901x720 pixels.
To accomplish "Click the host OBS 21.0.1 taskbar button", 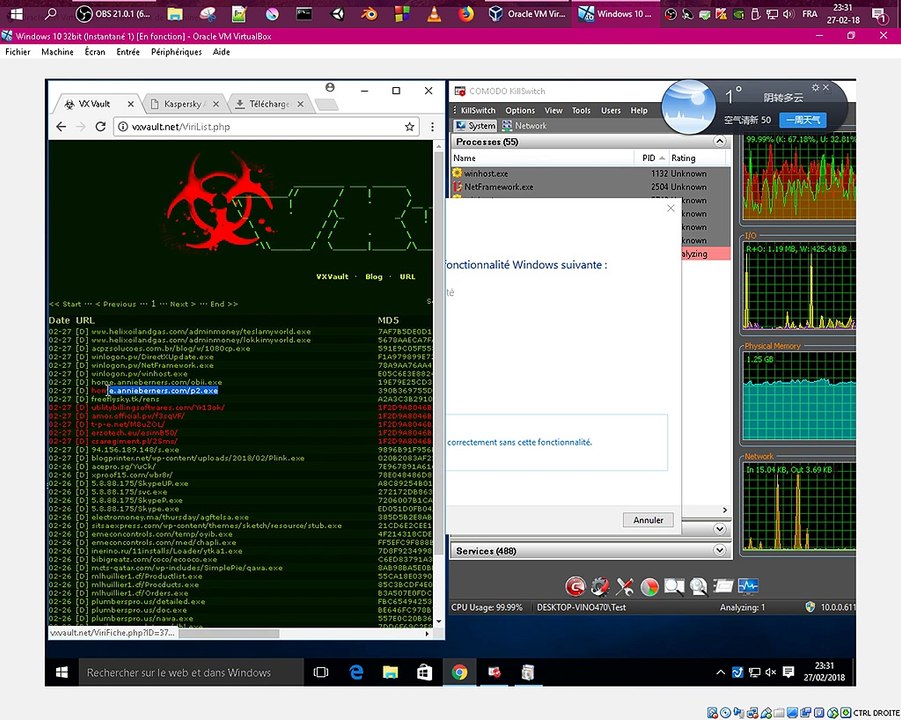I will click(x=114, y=14).
